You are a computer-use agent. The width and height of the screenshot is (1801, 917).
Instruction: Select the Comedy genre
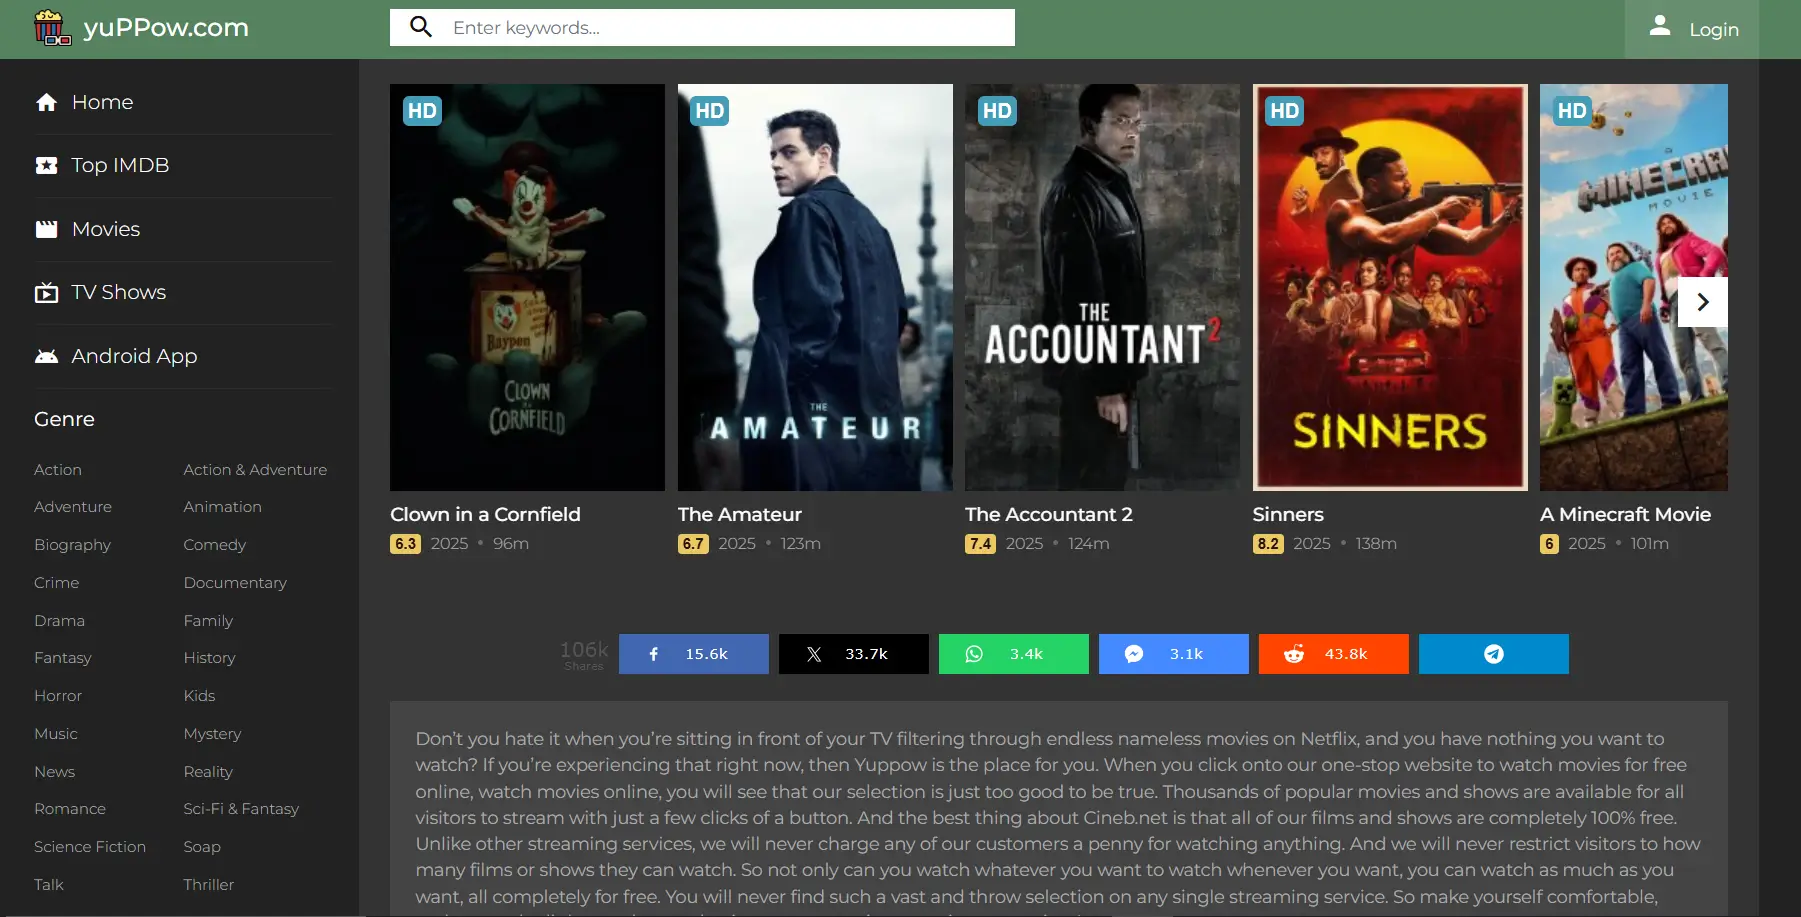pos(214,545)
